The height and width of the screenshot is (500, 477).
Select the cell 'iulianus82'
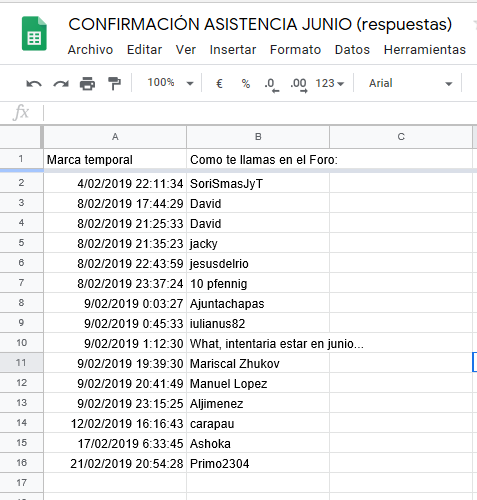tap(258, 323)
